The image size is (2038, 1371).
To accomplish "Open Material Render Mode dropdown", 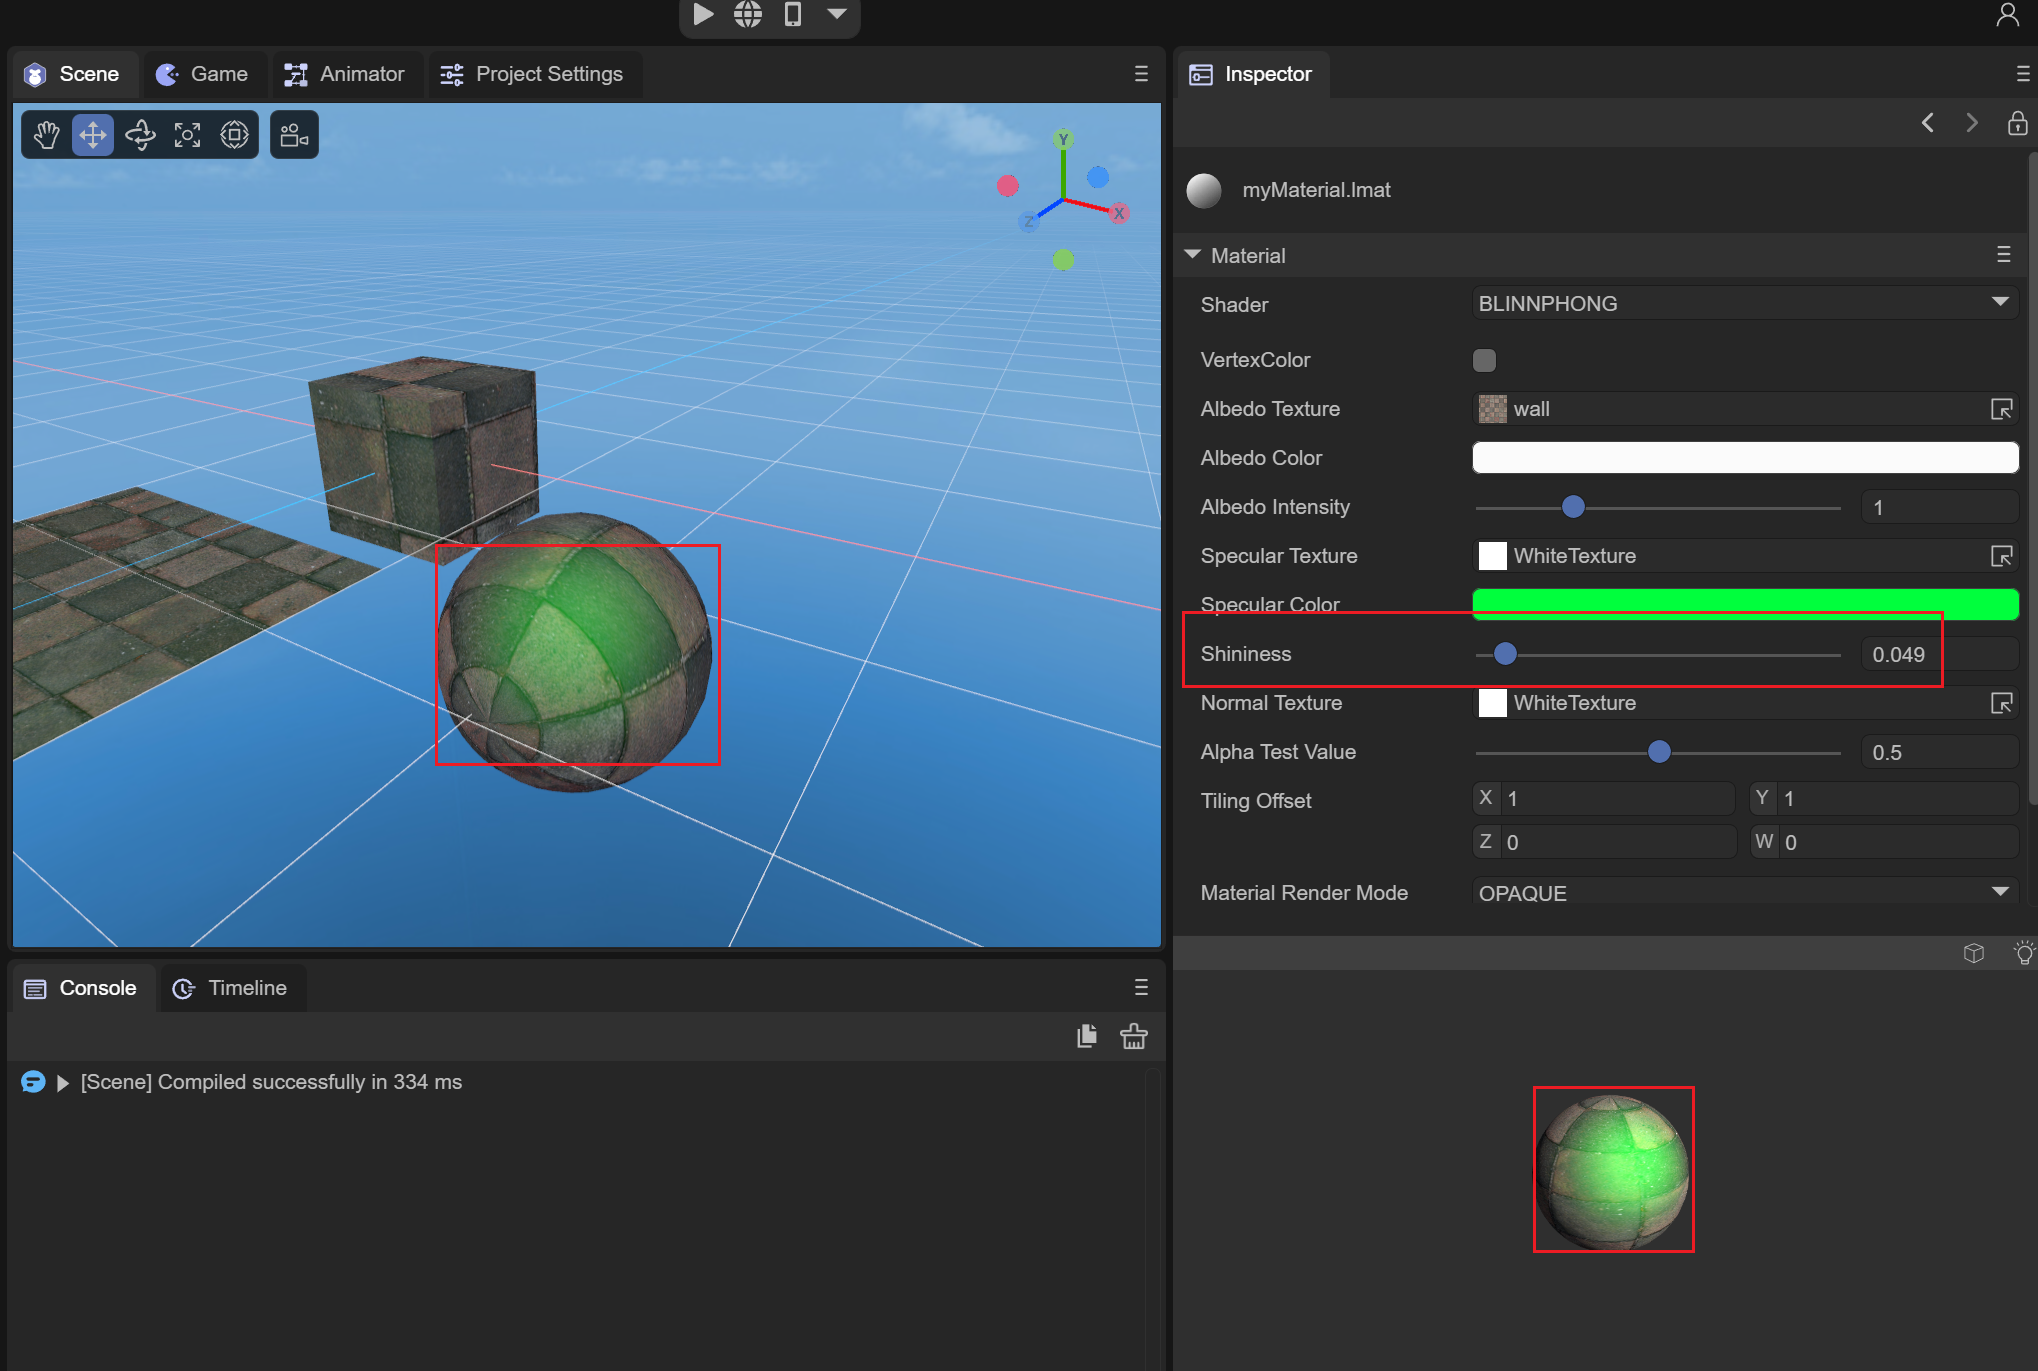I will 1744,892.
